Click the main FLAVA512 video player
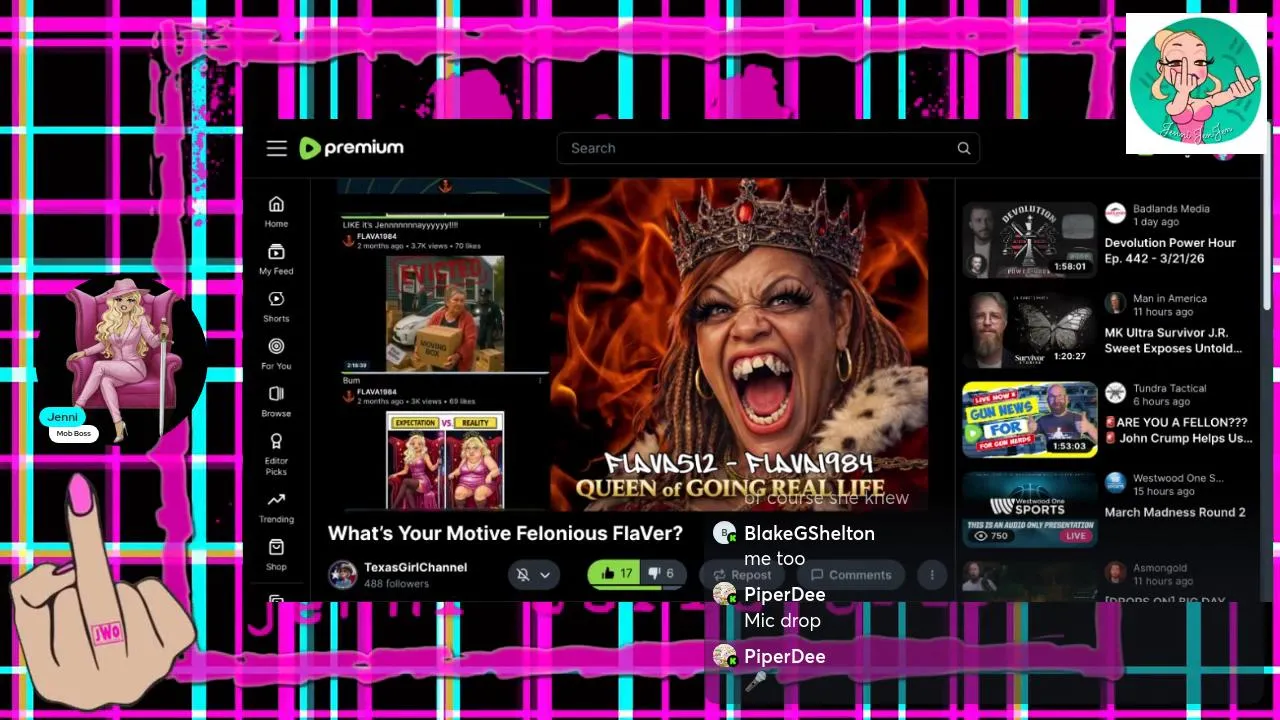Image resolution: width=1280 pixels, height=720 pixels. tap(740, 345)
